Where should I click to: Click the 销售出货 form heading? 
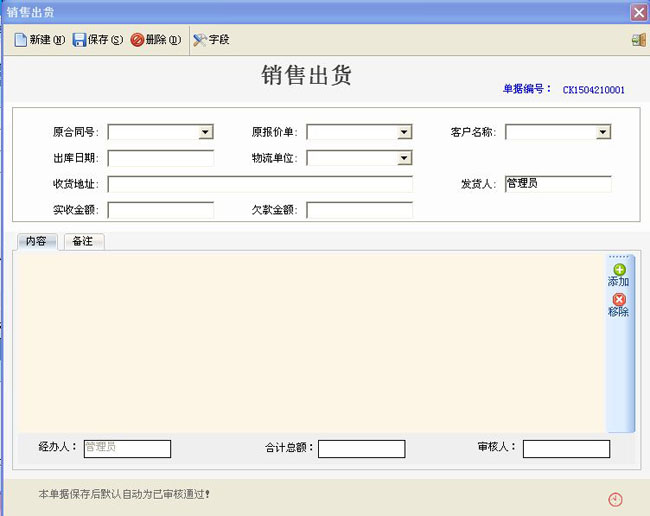point(306,75)
